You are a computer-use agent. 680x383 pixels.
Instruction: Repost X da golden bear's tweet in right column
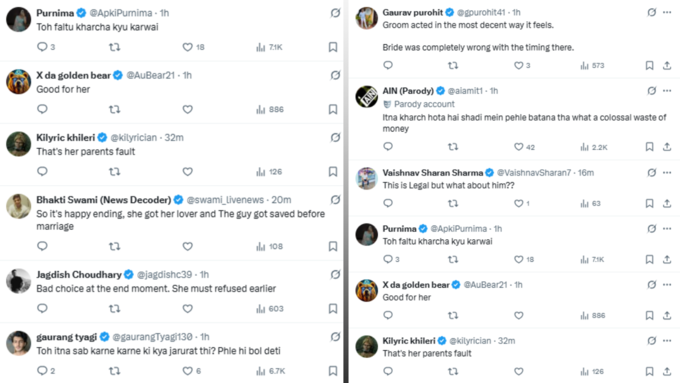[453, 315]
